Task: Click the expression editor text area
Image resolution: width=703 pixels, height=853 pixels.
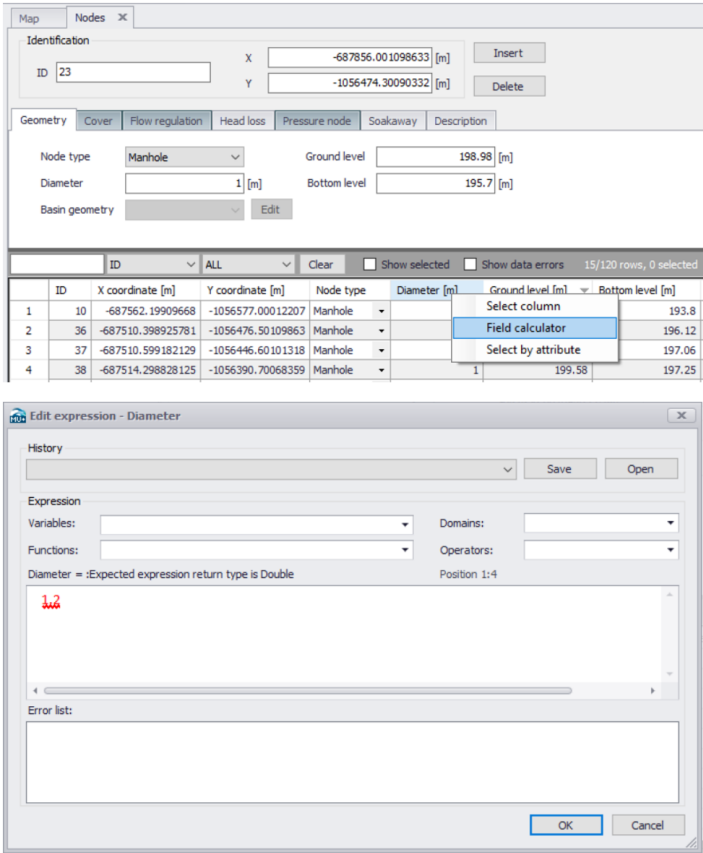Action: pyautogui.click(x=345, y=634)
